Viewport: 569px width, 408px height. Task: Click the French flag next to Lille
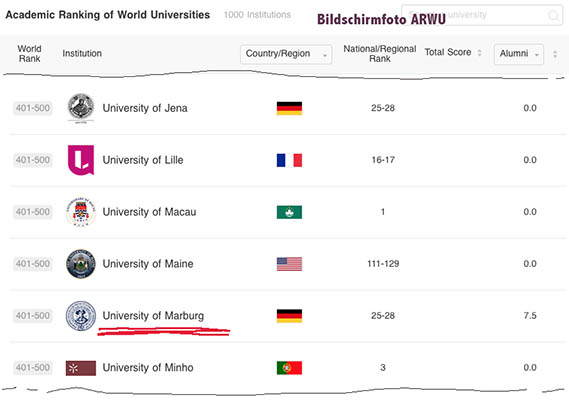289,160
